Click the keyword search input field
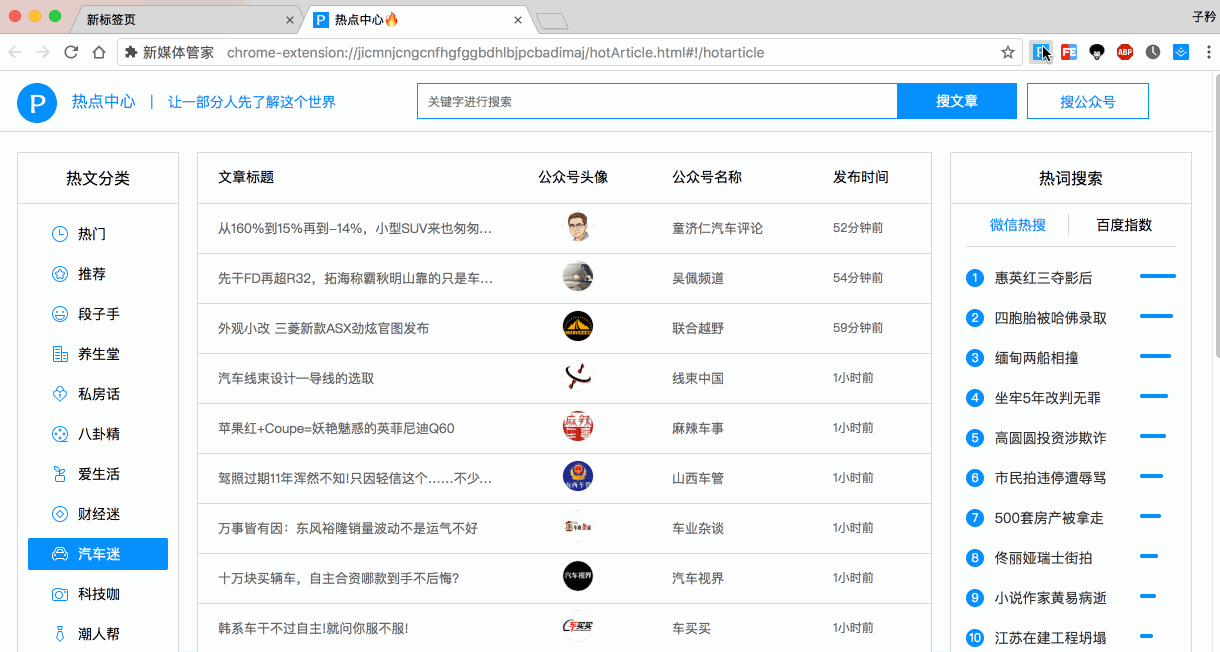The width and height of the screenshot is (1220, 652). [657, 101]
